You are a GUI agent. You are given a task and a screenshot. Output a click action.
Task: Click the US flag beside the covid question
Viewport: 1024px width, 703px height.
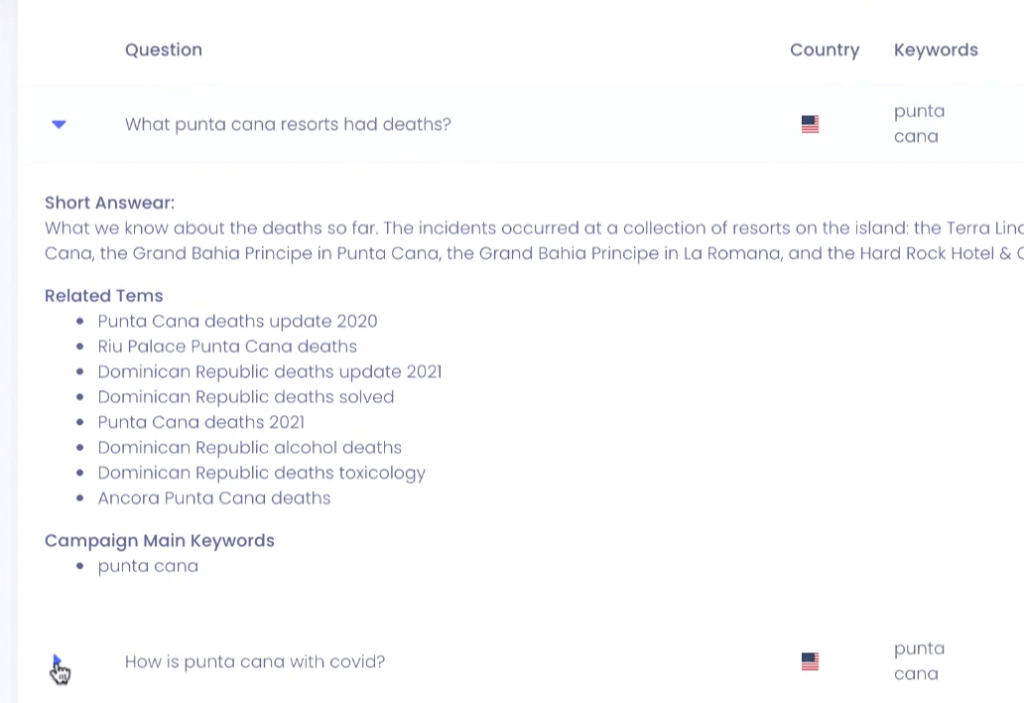(809, 661)
